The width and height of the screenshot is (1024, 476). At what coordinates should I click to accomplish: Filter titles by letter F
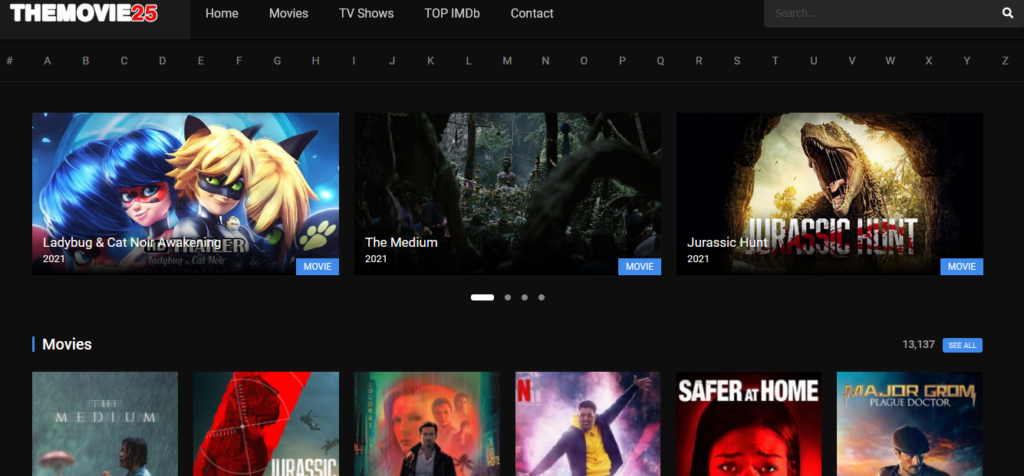[239, 61]
